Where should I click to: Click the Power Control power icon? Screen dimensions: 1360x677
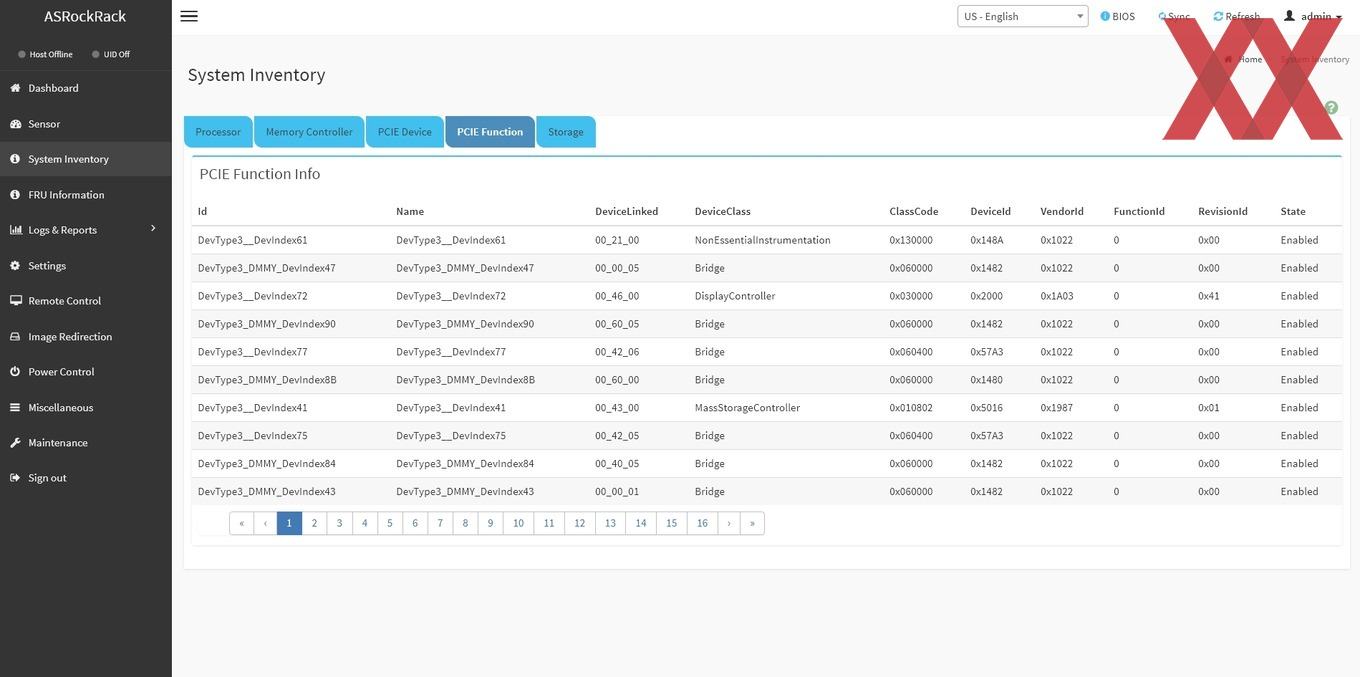click(x=16, y=372)
